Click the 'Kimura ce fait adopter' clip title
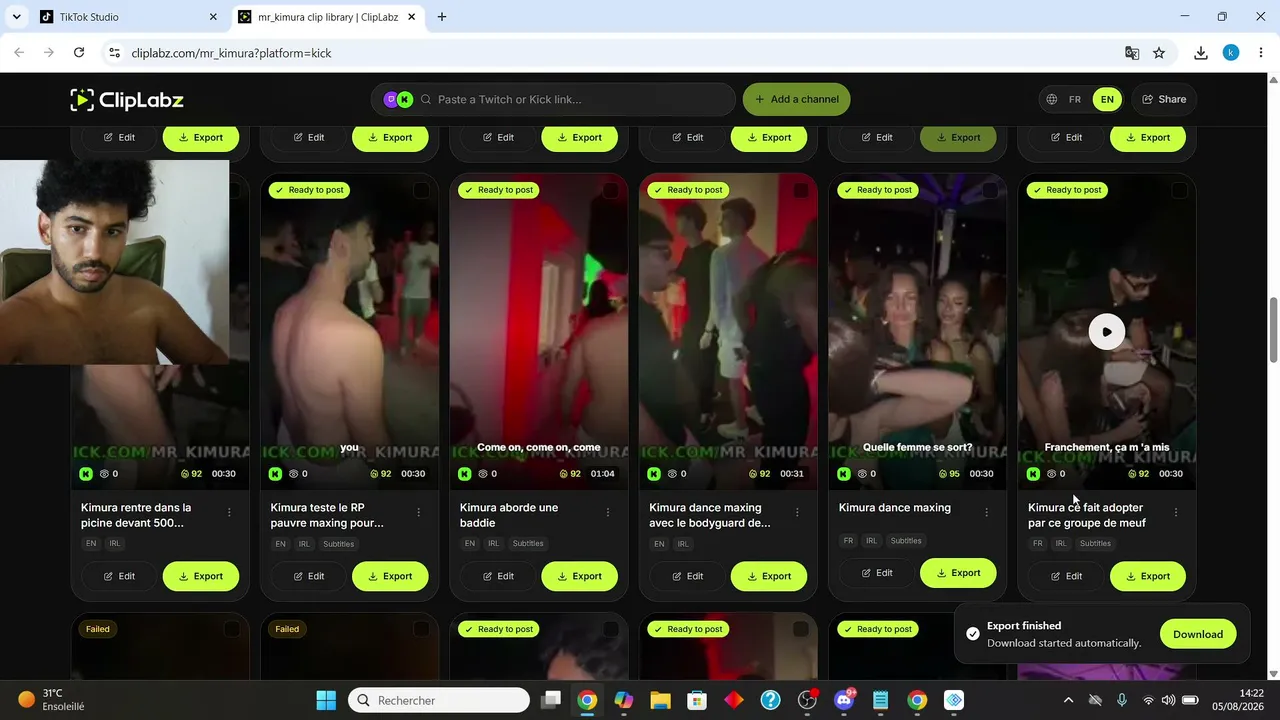Viewport: 1280px width, 720px height. click(1087, 515)
